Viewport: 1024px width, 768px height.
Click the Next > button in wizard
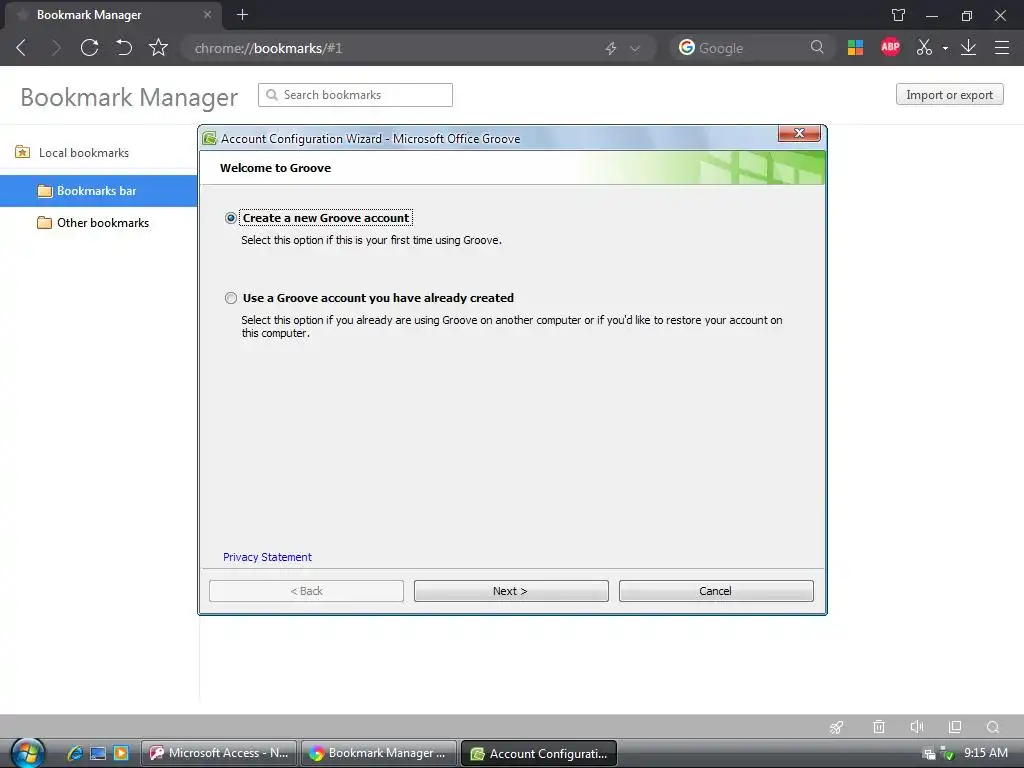(511, 591)
